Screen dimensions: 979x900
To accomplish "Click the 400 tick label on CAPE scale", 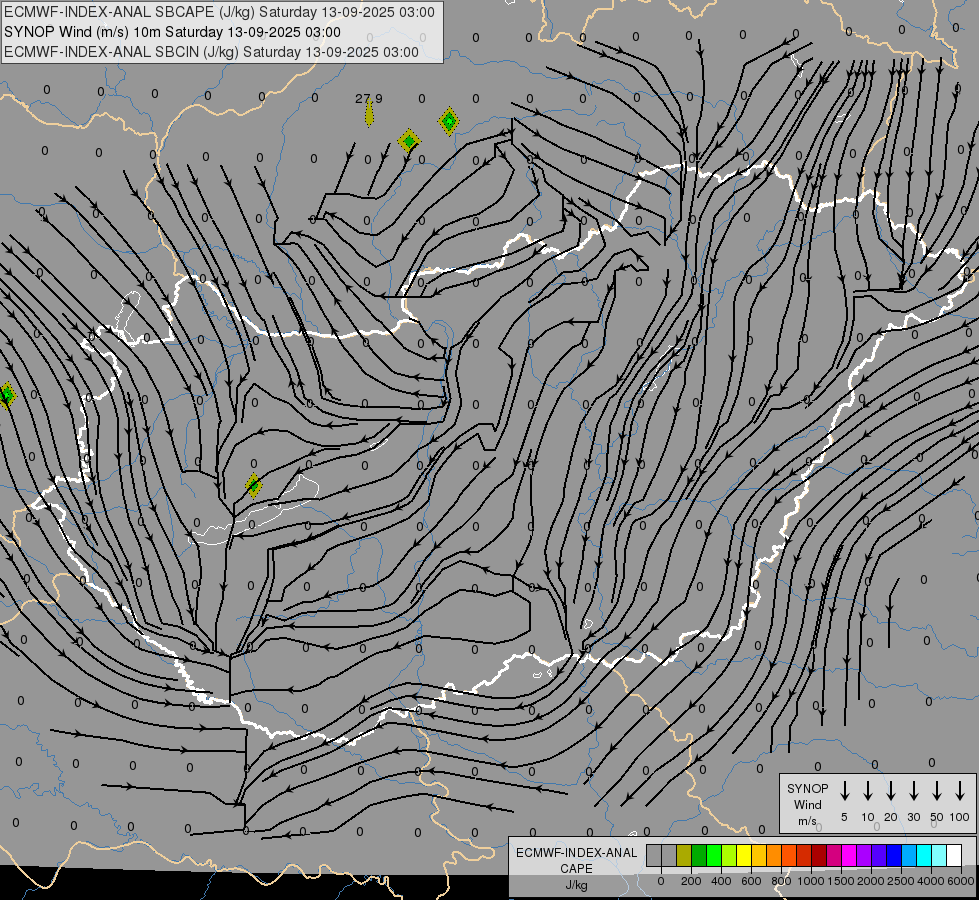I will [x=721, y=881].
